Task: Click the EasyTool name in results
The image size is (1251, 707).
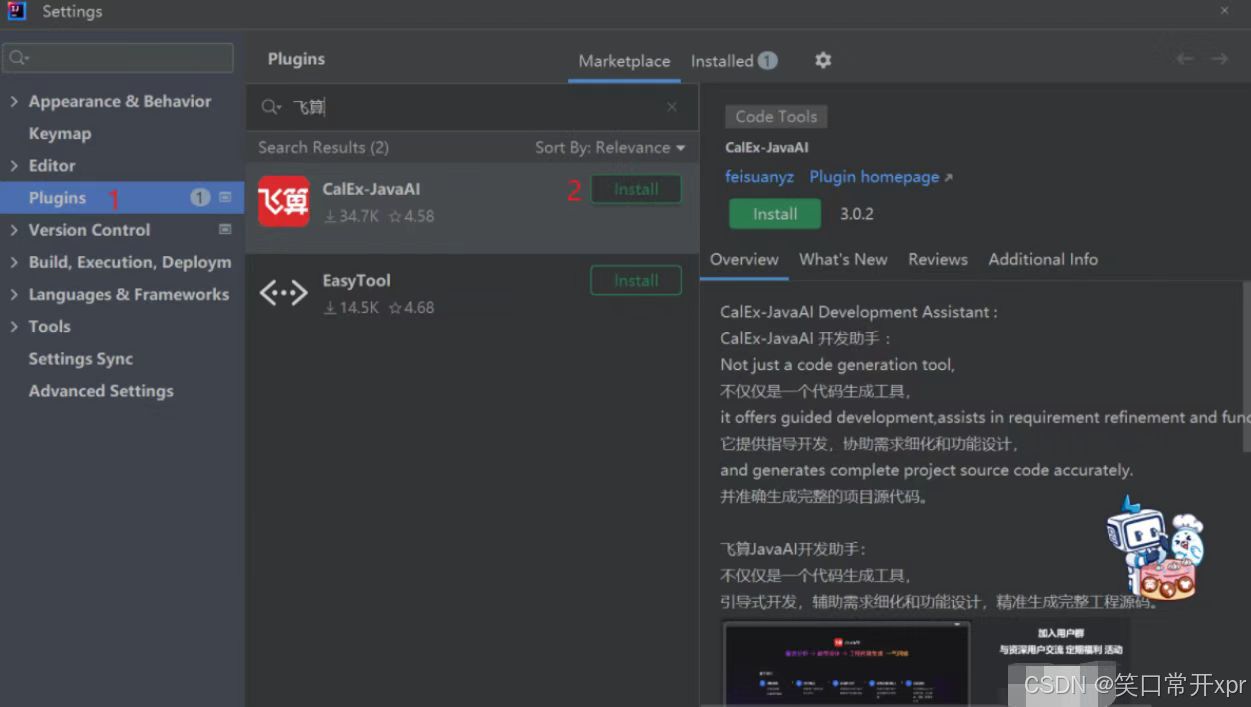Action: tap(356, 281)
